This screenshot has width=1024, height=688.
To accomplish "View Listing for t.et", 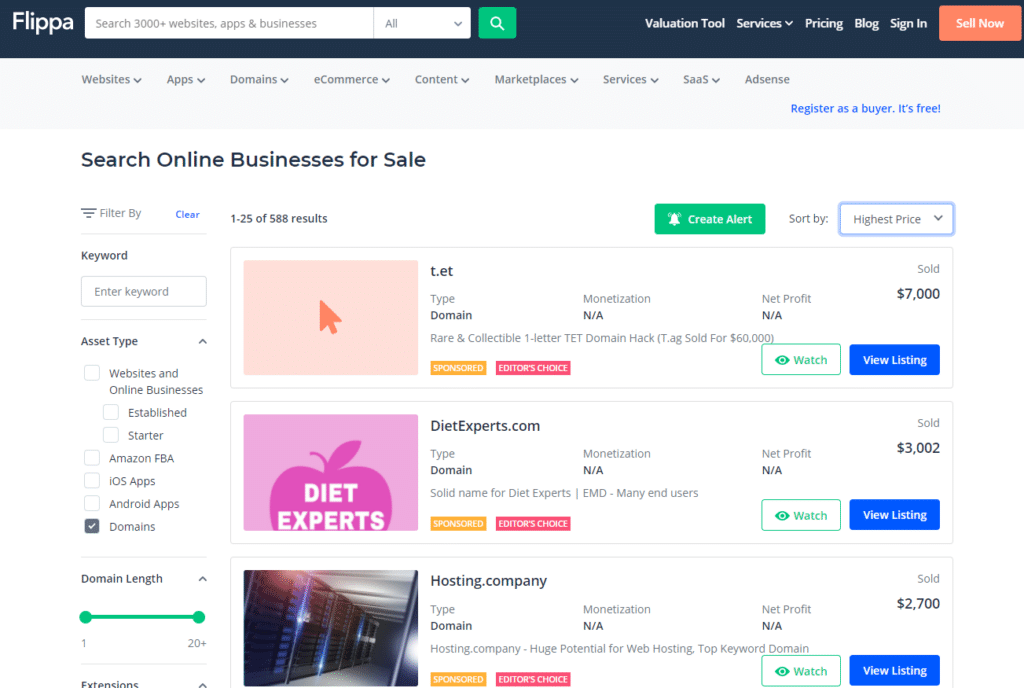I will (x=894, y=360).
